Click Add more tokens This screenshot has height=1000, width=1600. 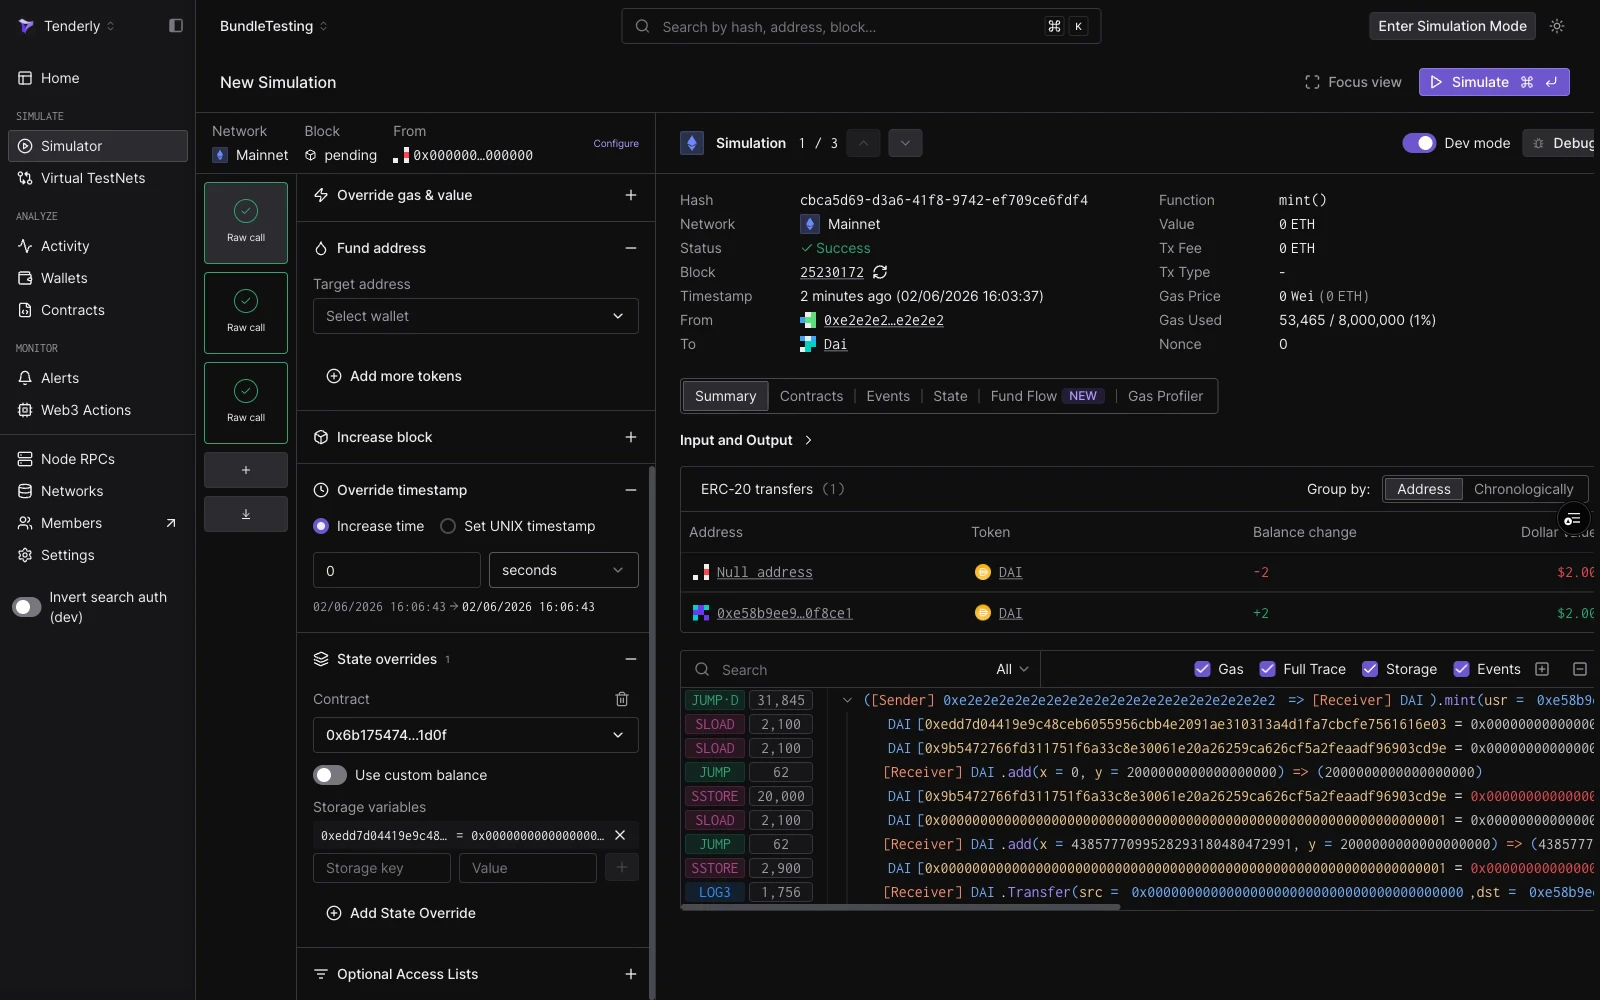click(394, 376)
